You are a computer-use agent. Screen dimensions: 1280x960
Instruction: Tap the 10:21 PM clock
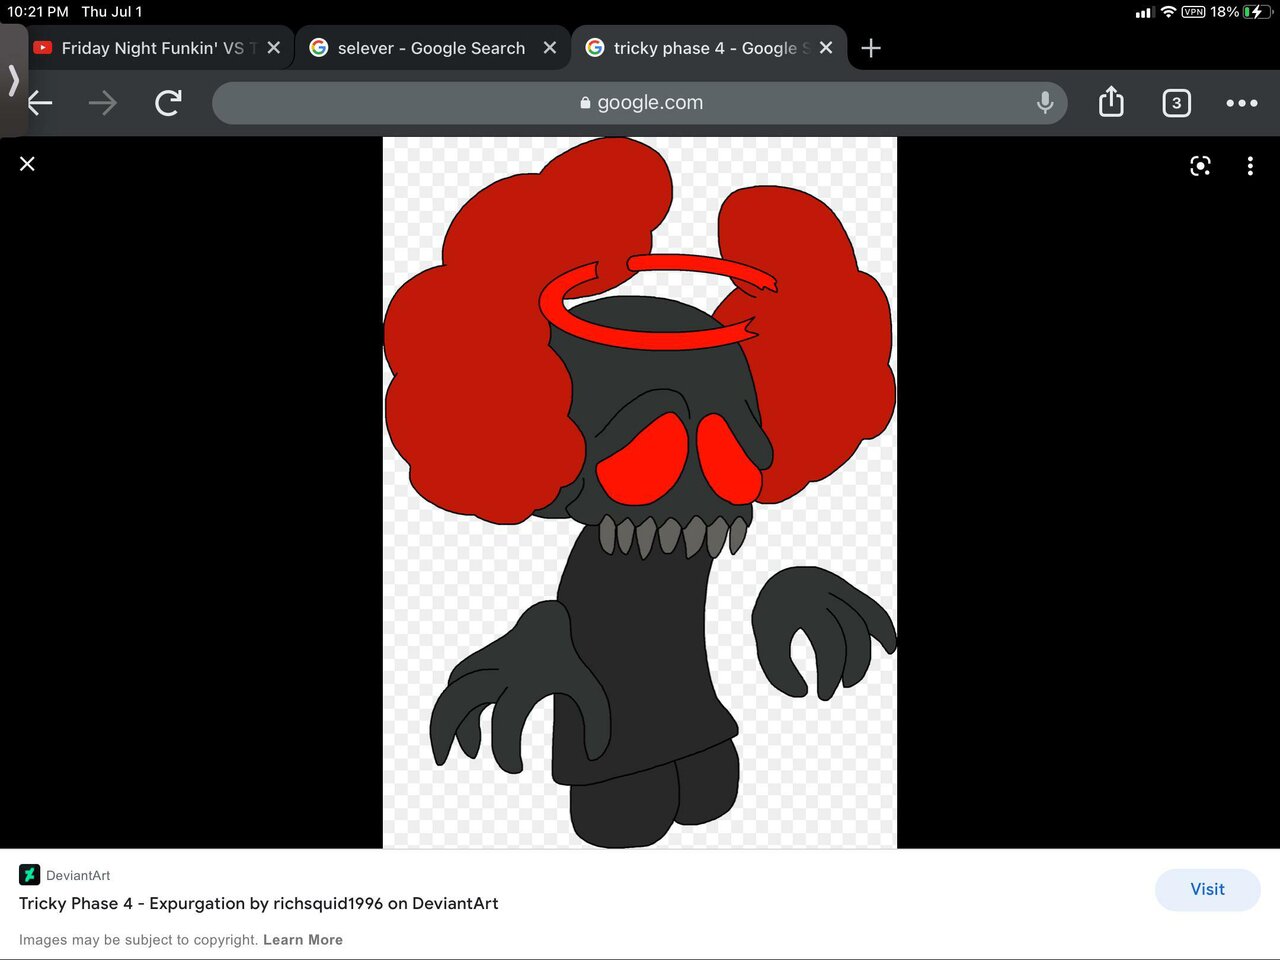pos(38,12)
